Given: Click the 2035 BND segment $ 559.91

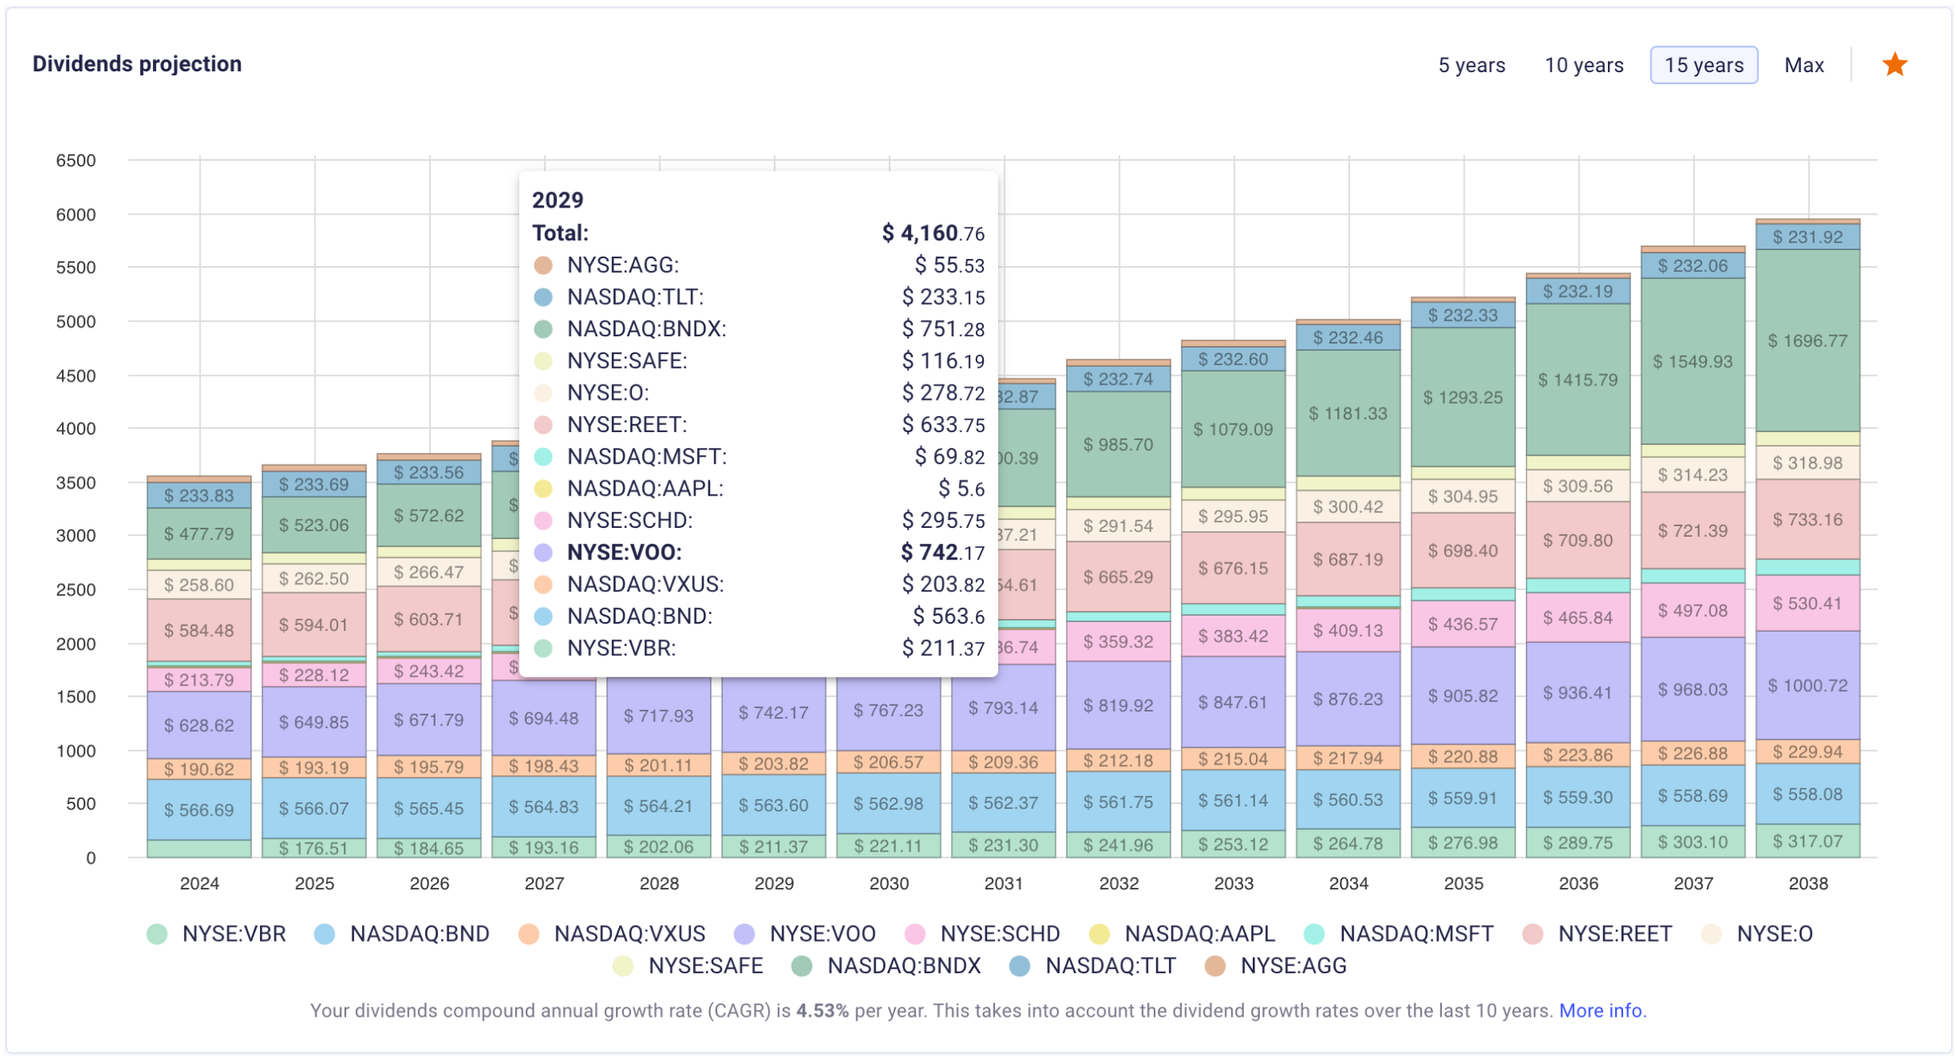Looking at the screenshot, I should click(x=1463, y=798).
